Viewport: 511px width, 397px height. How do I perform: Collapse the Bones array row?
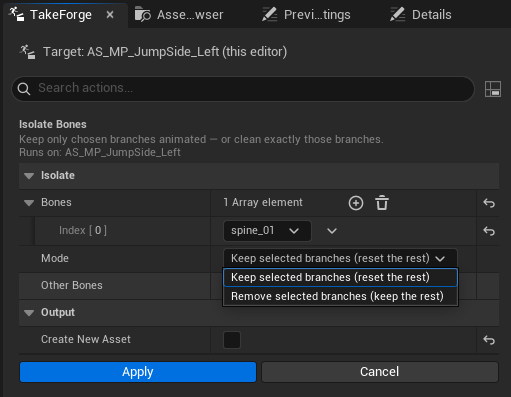point(29,203)
